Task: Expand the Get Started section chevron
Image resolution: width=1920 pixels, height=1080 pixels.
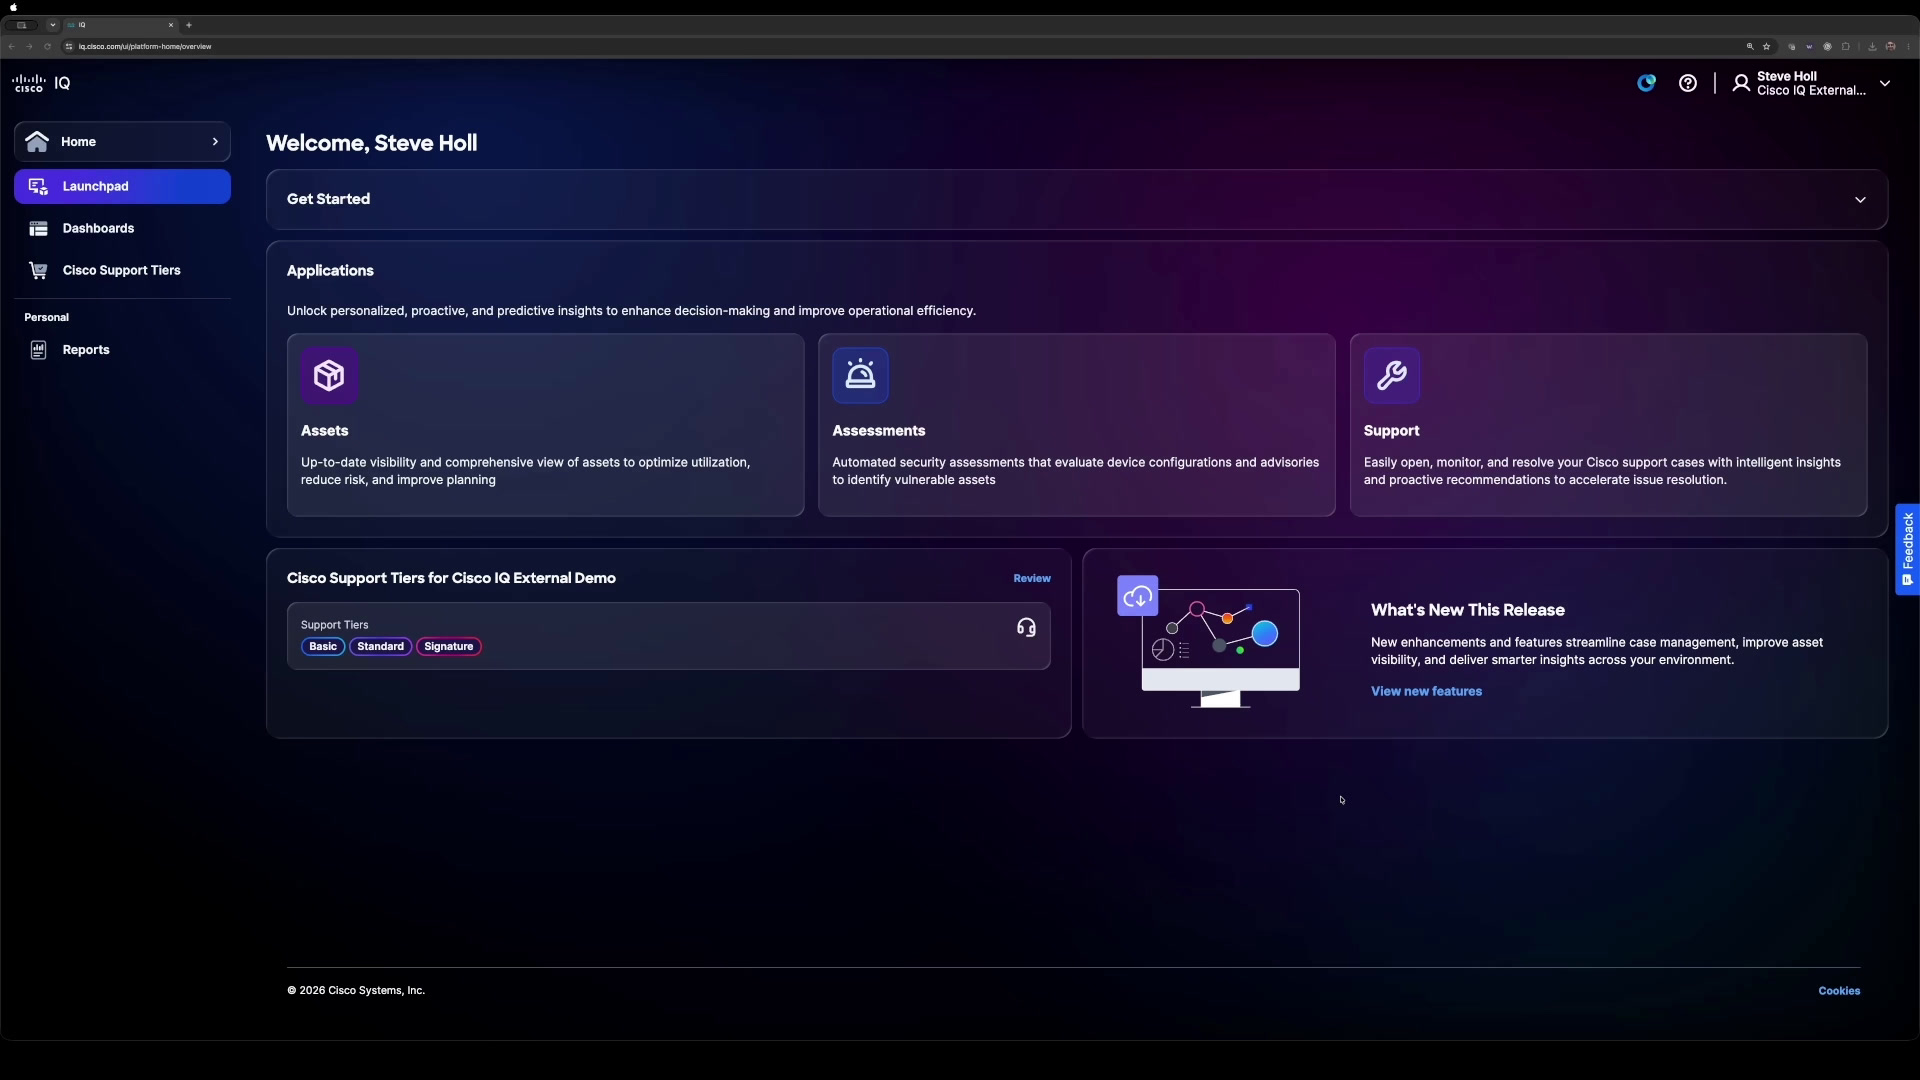Action: coord(1860,200)
